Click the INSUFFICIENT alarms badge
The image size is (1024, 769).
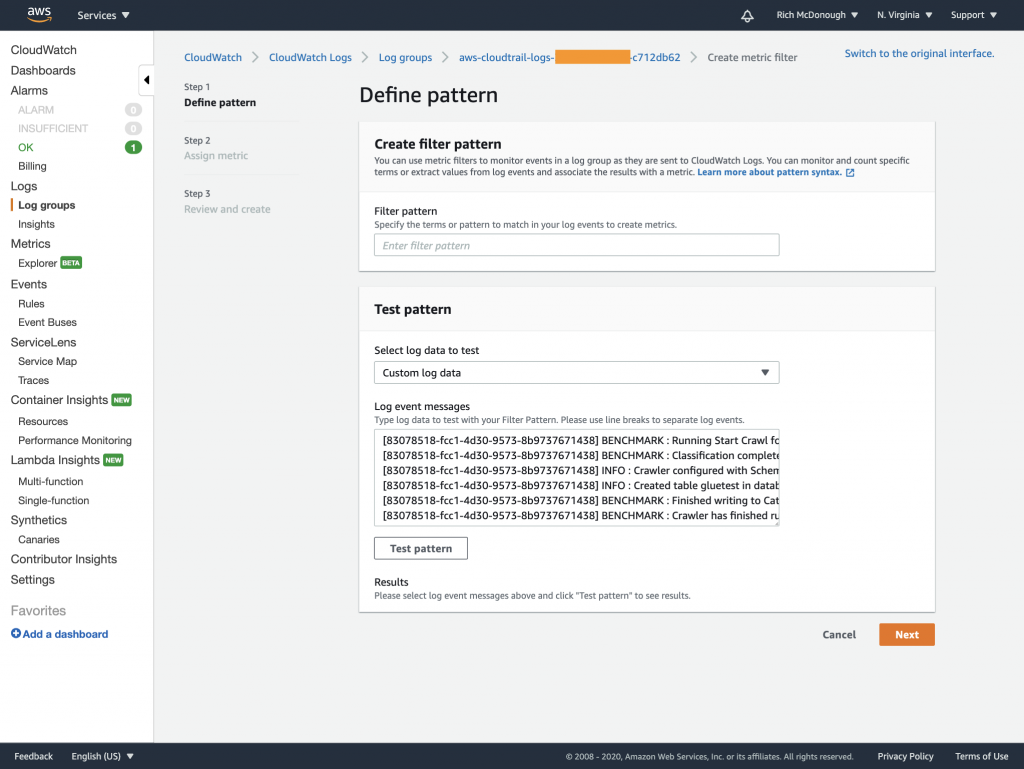[x=131, y=128]
